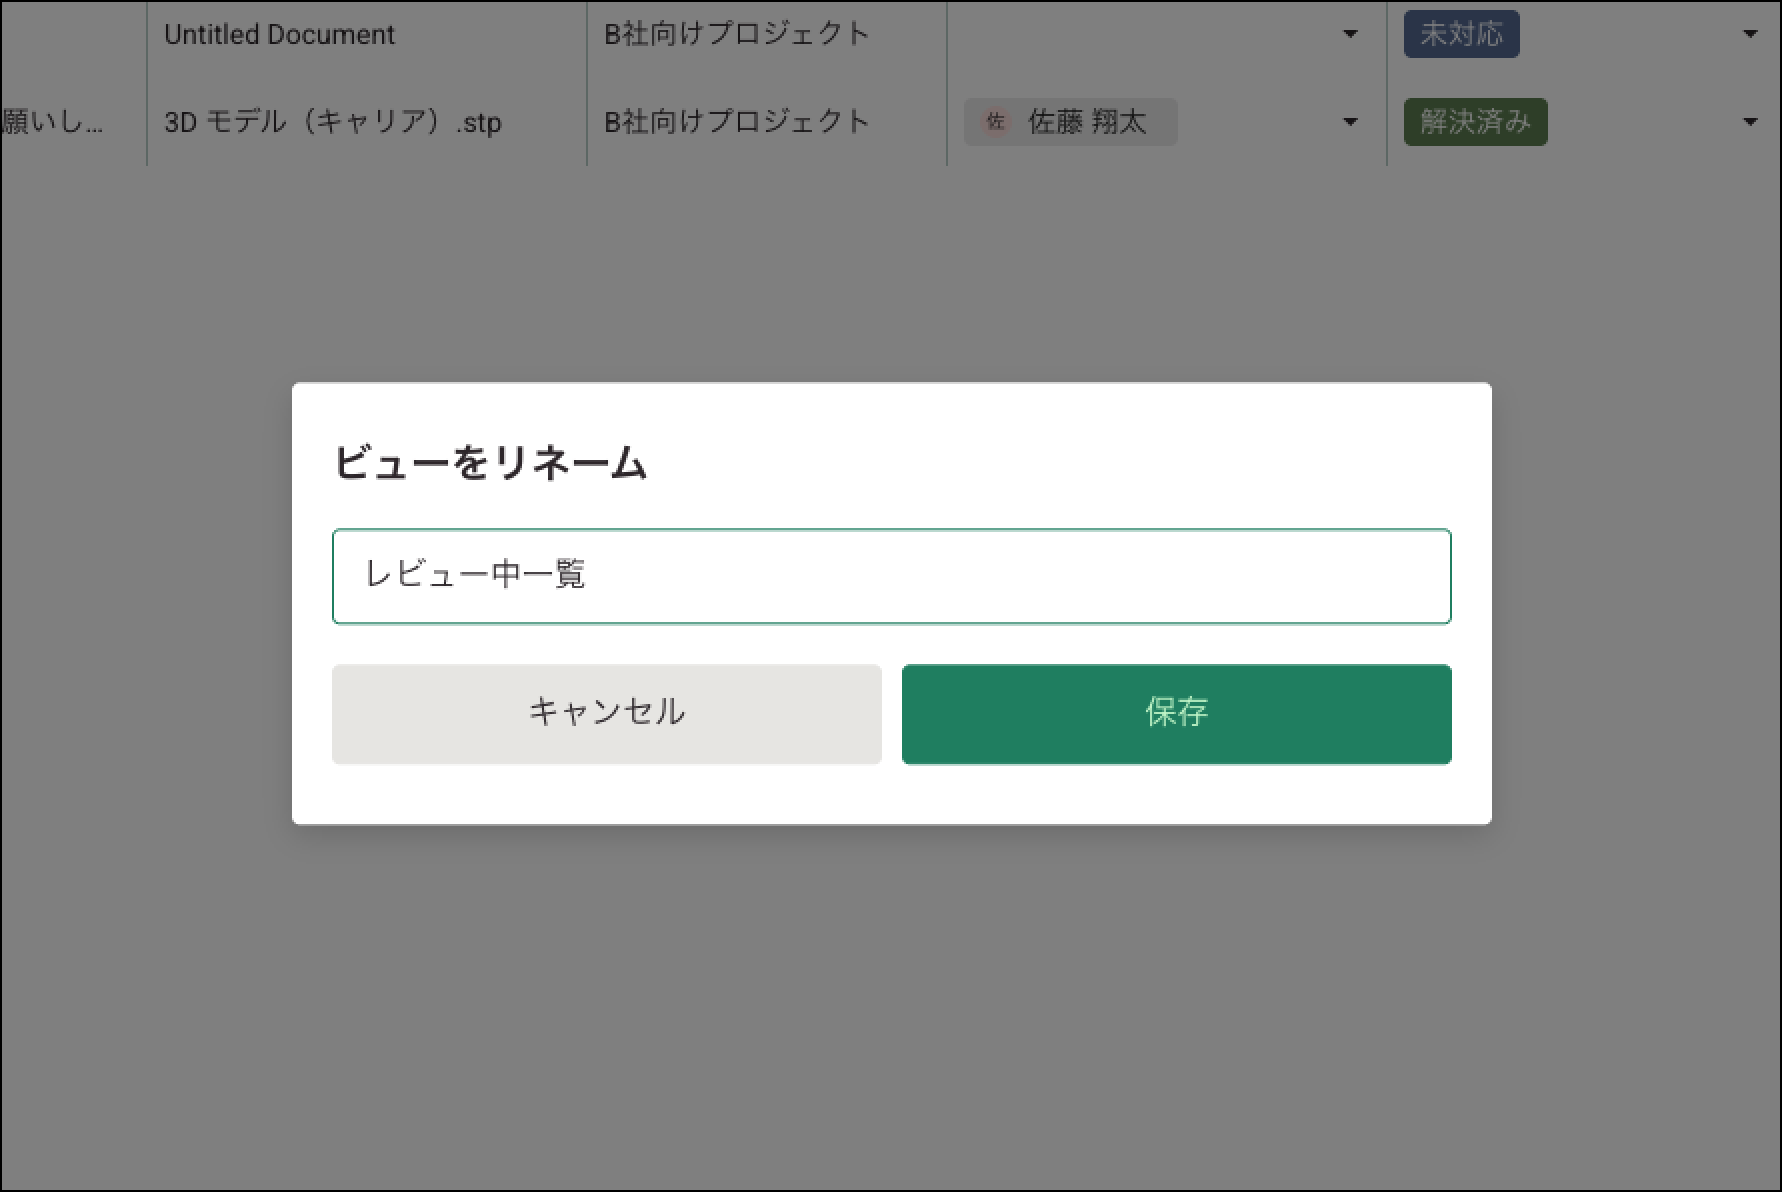This screenshot has width=1782, height=1192.
Task: Open status dropdown arrow beside 未対応
Action: coord(1750,35)
